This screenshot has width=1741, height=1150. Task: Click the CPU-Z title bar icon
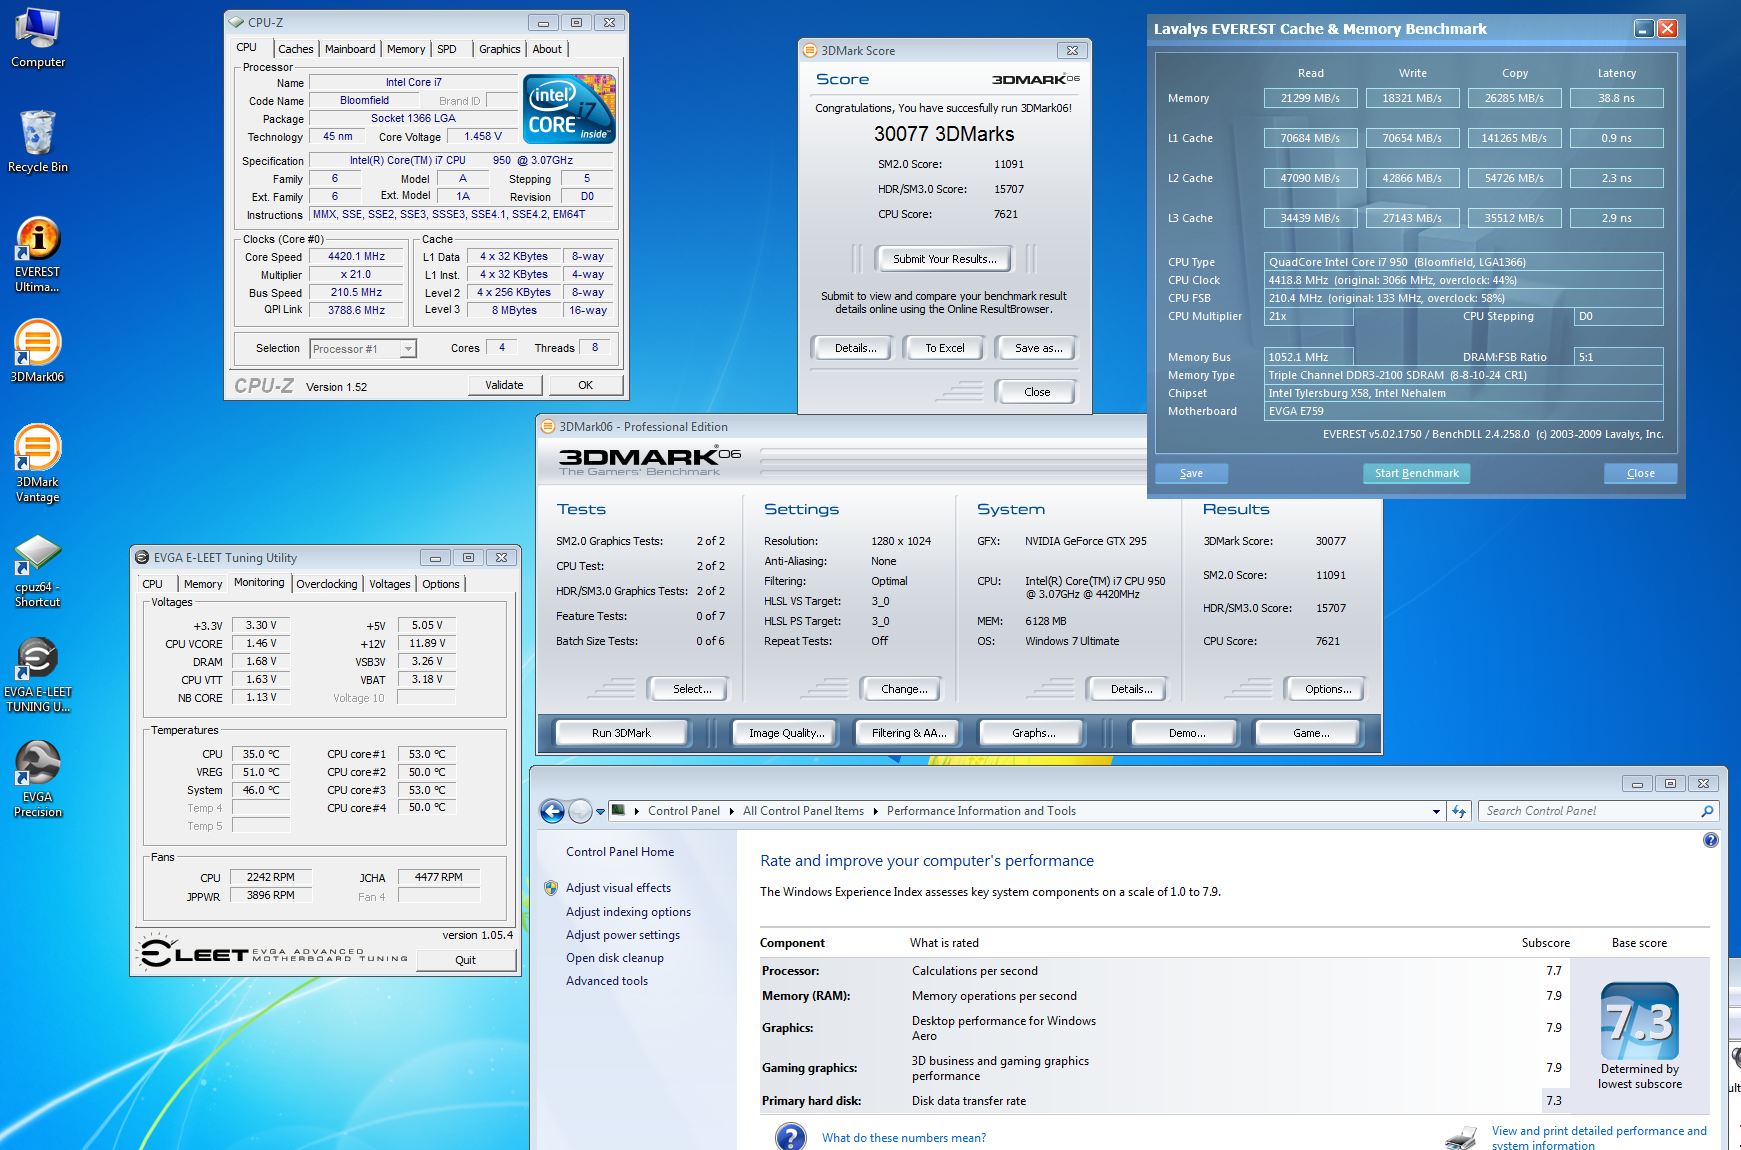pyautogui.click(x=236, y=22)
